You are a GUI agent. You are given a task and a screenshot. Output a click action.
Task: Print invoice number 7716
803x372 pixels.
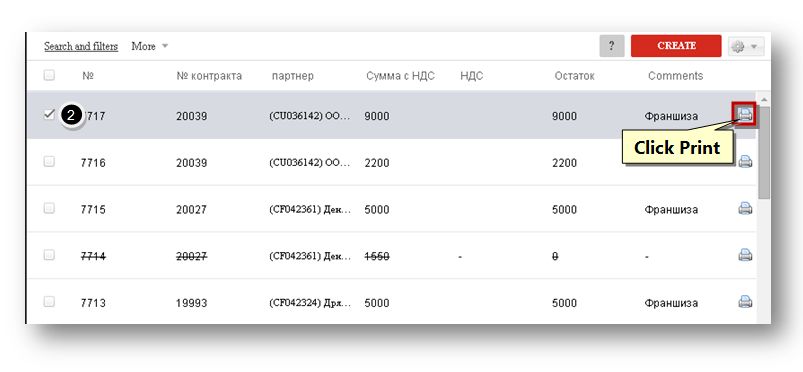(x=745, y=162)
